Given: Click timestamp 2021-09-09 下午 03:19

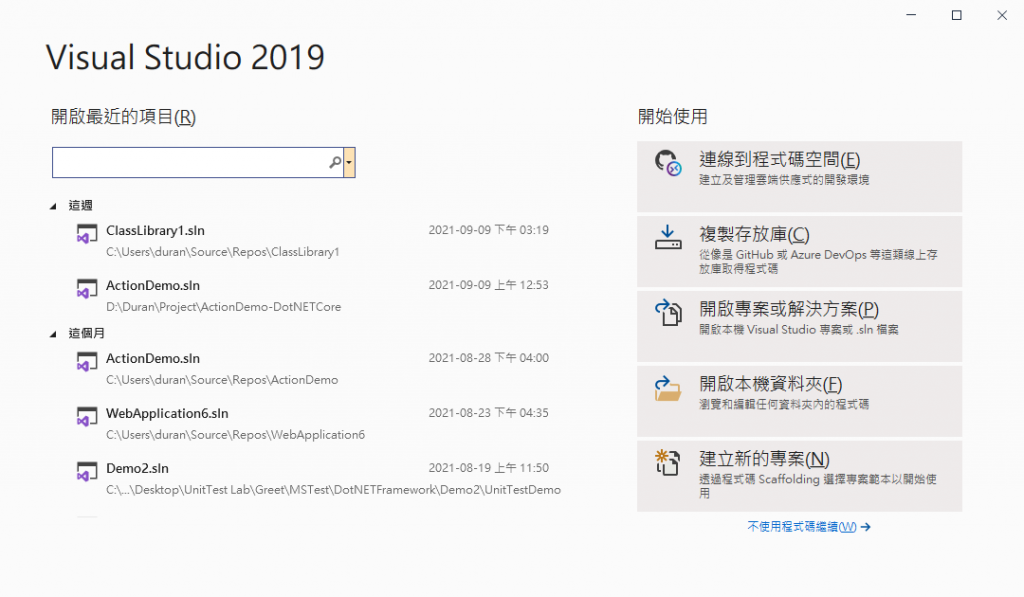Looking at the screenshot, I should [x=488, y=230].
